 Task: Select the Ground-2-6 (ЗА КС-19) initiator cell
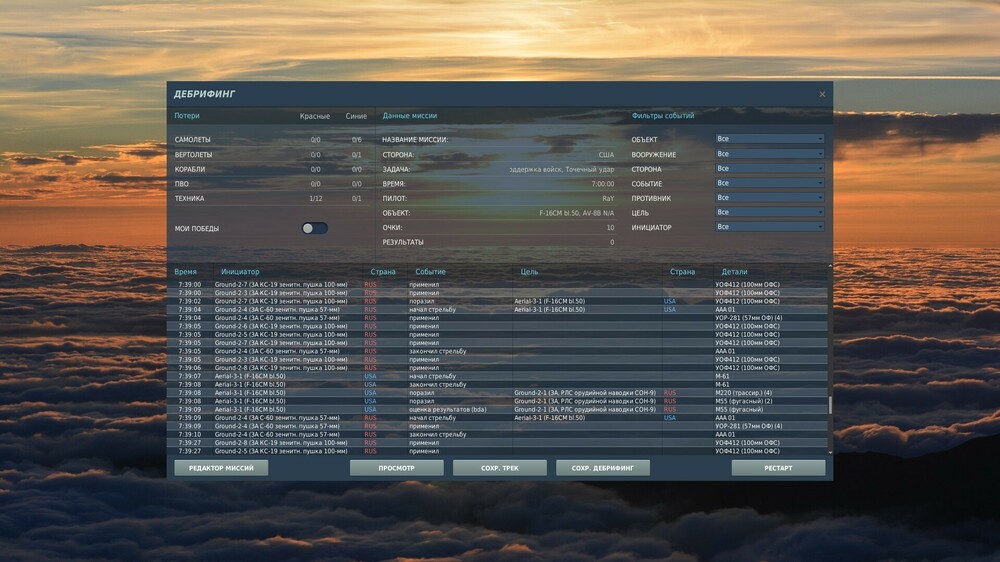281,326
